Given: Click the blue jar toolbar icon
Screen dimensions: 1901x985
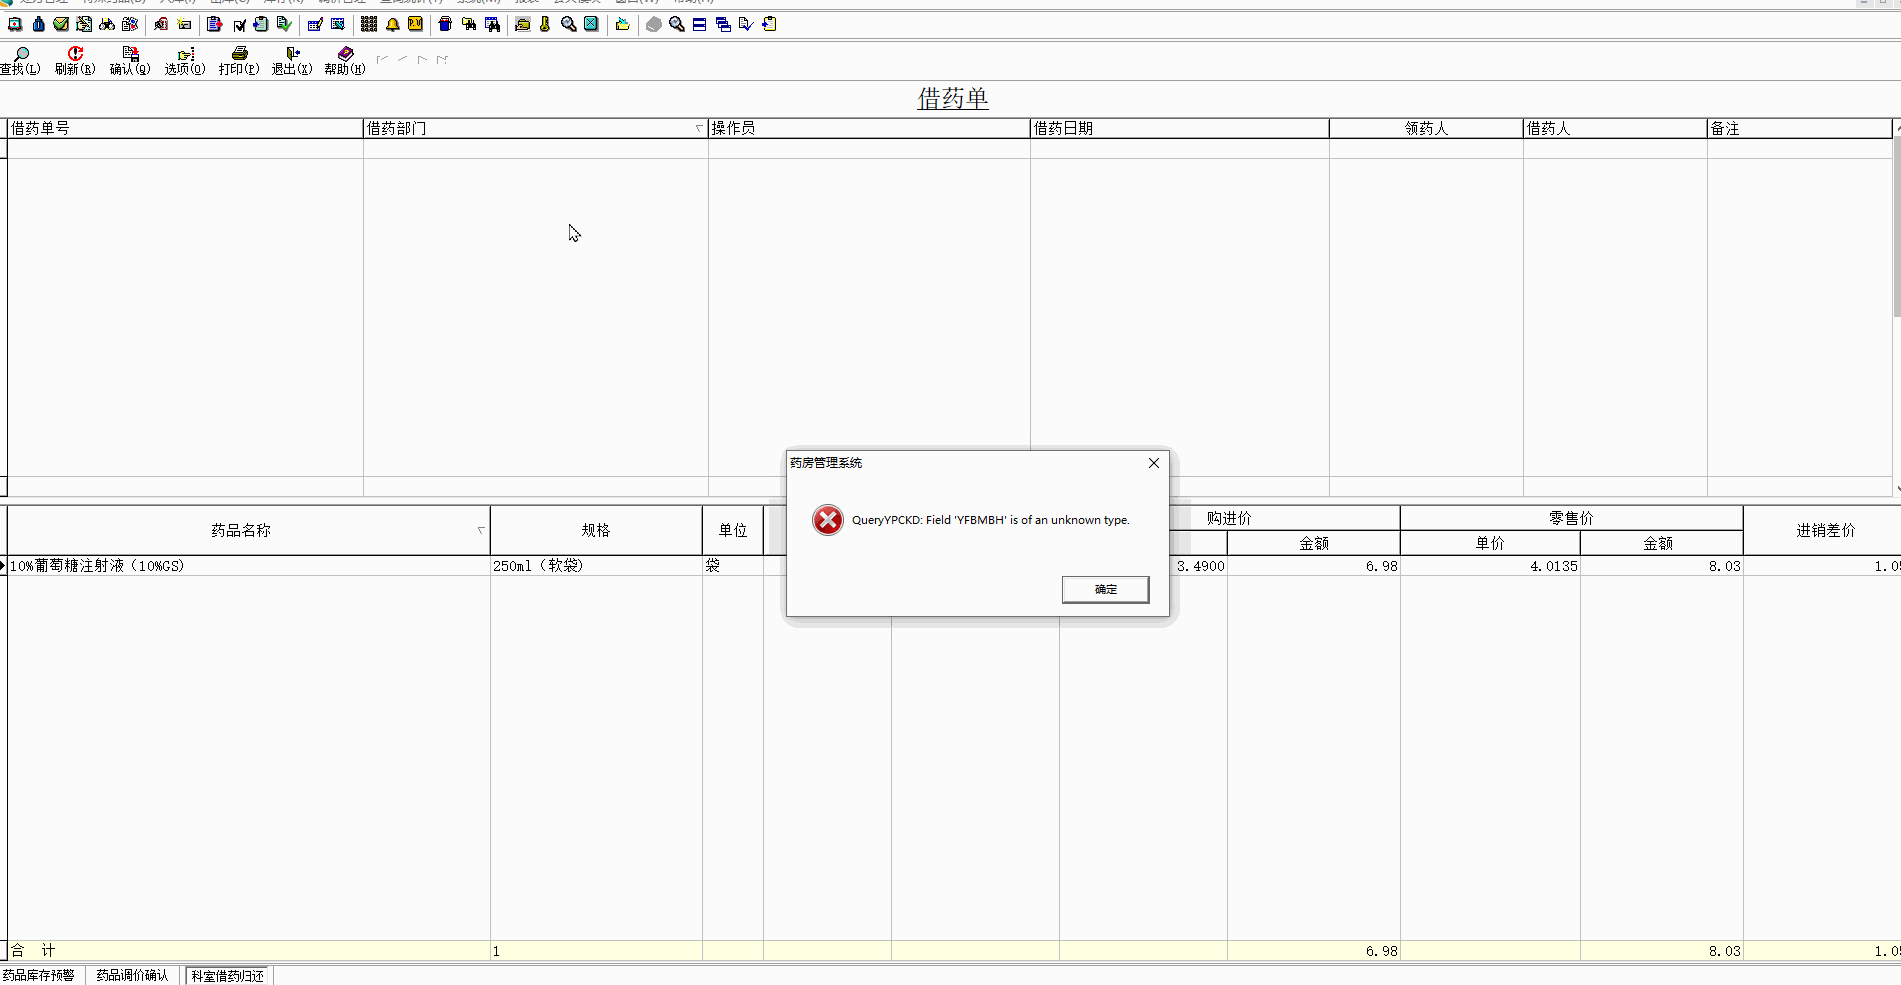Looking at the screenshot, I should [445, 24].
